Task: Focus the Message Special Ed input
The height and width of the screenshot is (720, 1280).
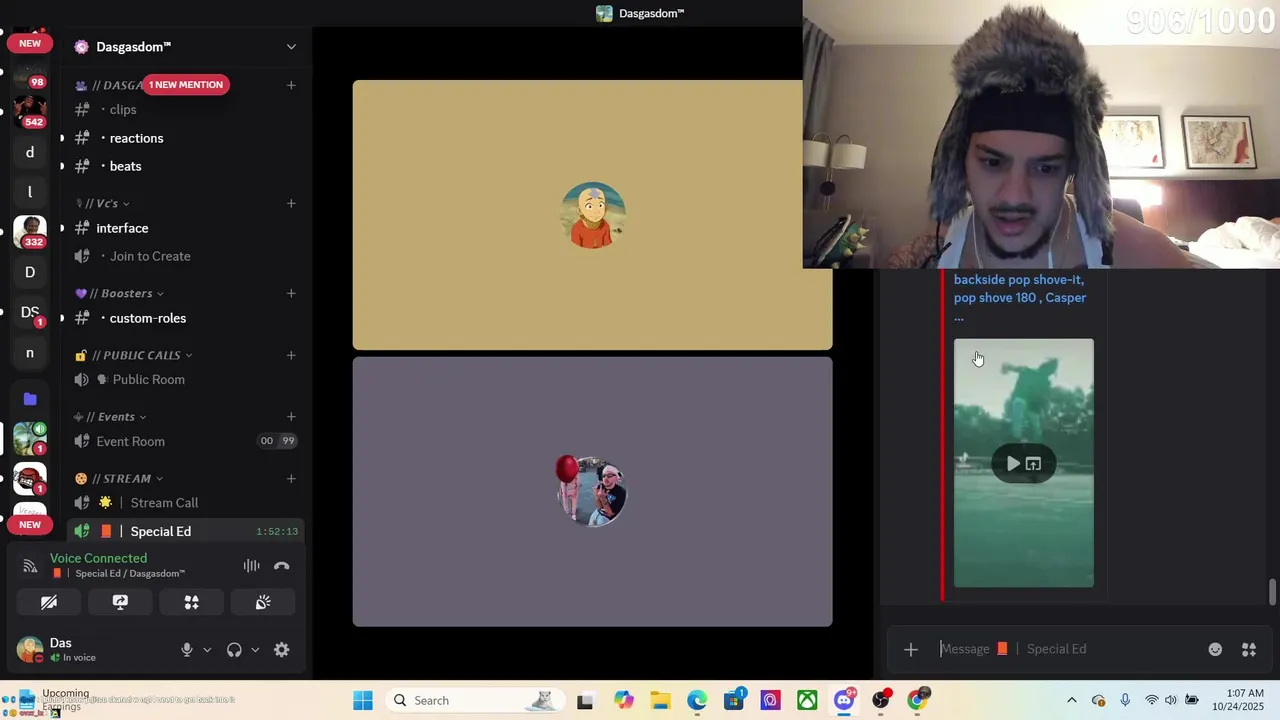Action: [x=1065, y=649]
